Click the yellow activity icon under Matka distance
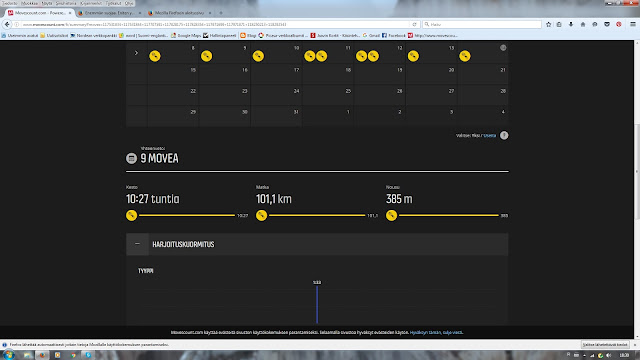Viewport: 640px width, 360px height. pyautogui.click(x=262, y=215)
